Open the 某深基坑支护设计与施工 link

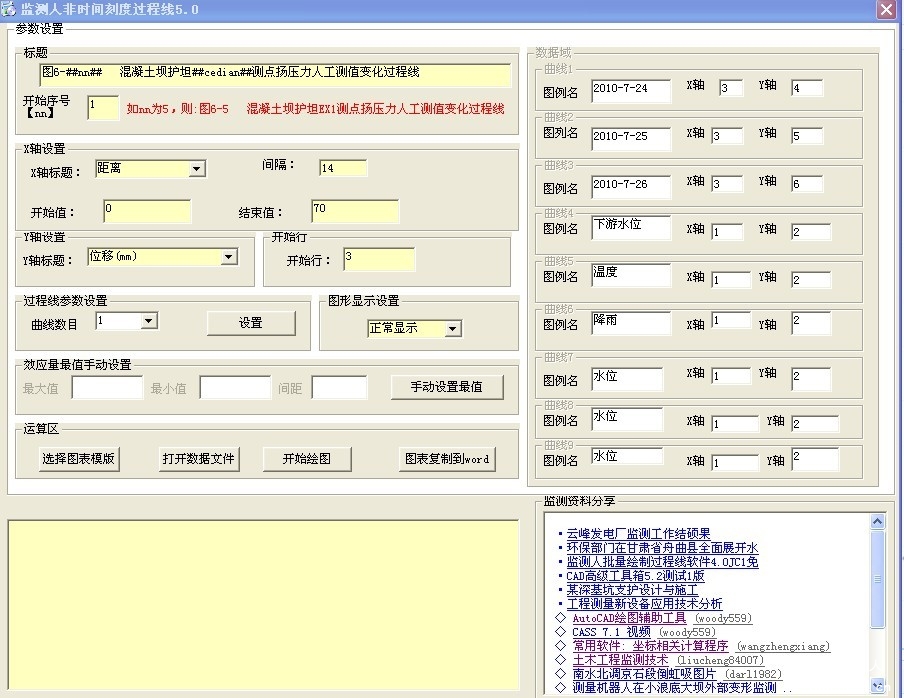(x=632, y=590)
